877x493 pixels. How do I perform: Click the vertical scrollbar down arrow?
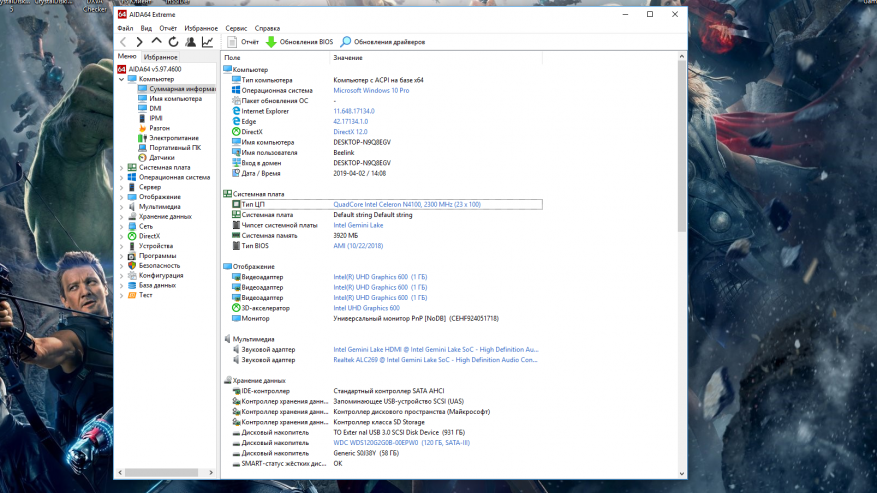pyautogui.click(x=681, y=474)
